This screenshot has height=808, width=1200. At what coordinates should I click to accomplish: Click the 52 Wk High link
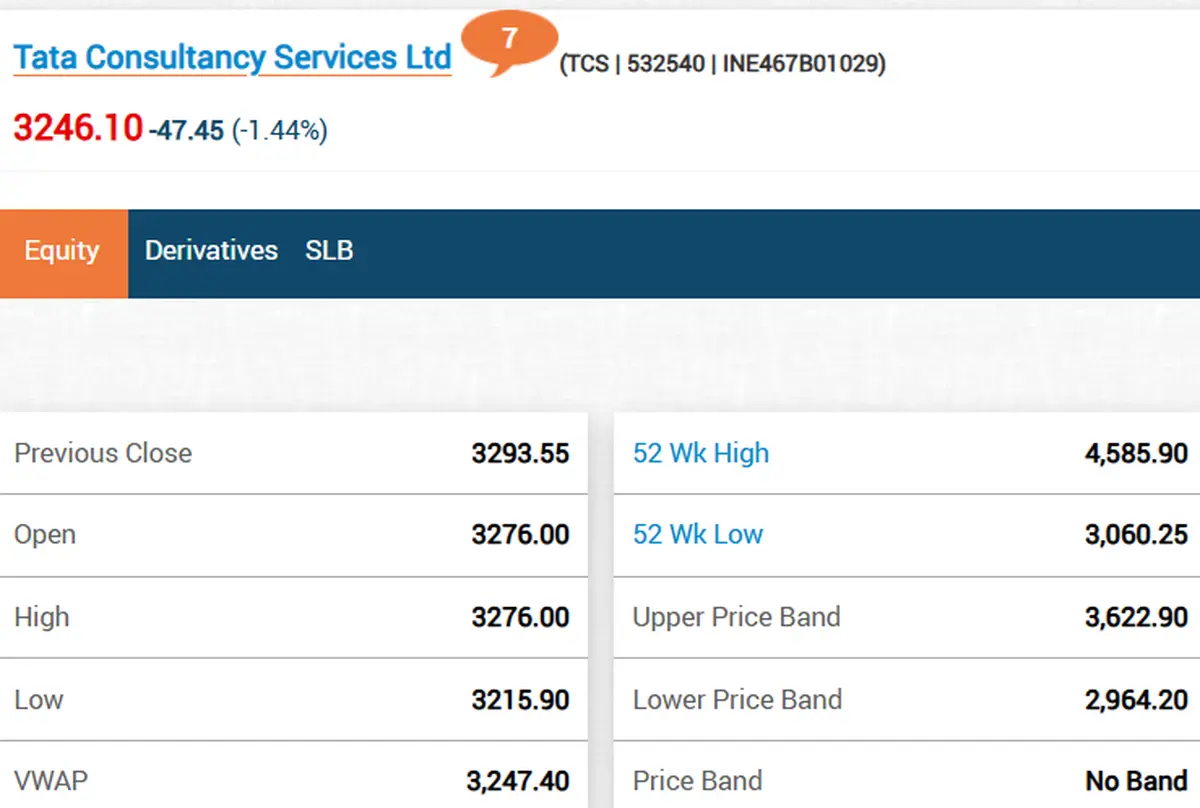(701, 453)
